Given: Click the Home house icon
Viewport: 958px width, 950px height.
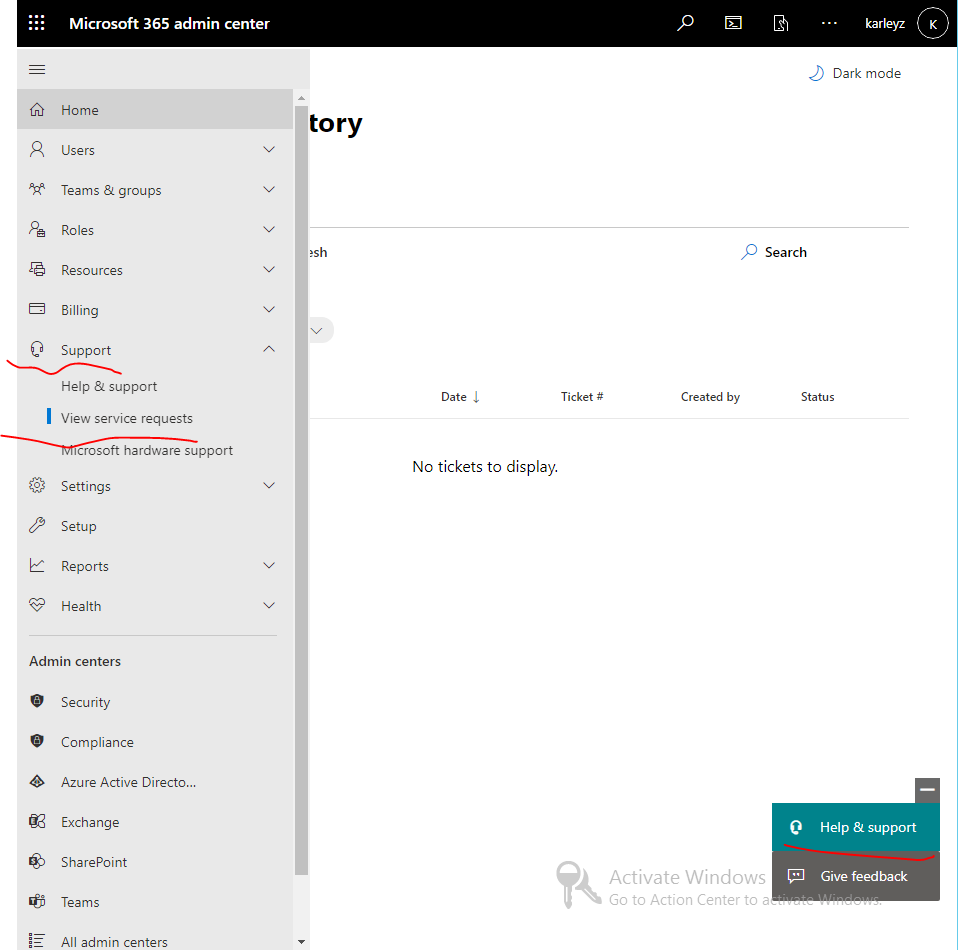Looking at the screenshot, I should click(37, 109).
